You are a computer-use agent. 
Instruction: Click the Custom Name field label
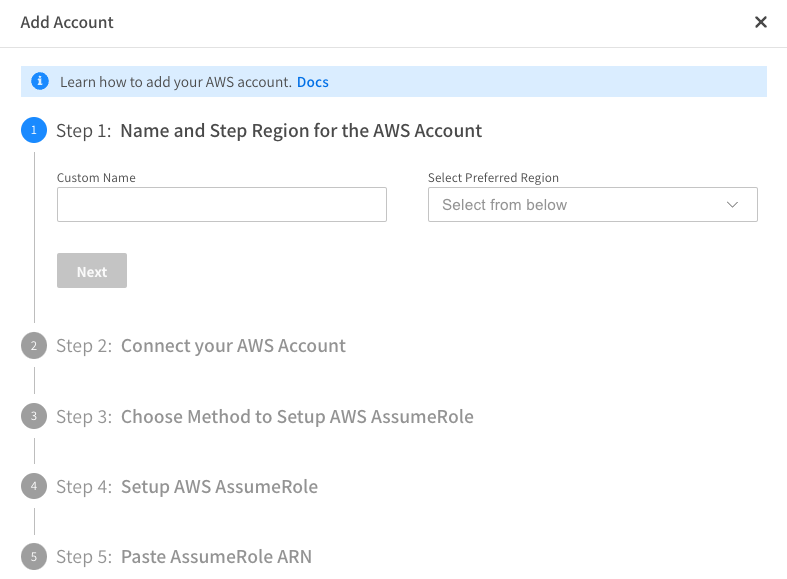[96, 178]
